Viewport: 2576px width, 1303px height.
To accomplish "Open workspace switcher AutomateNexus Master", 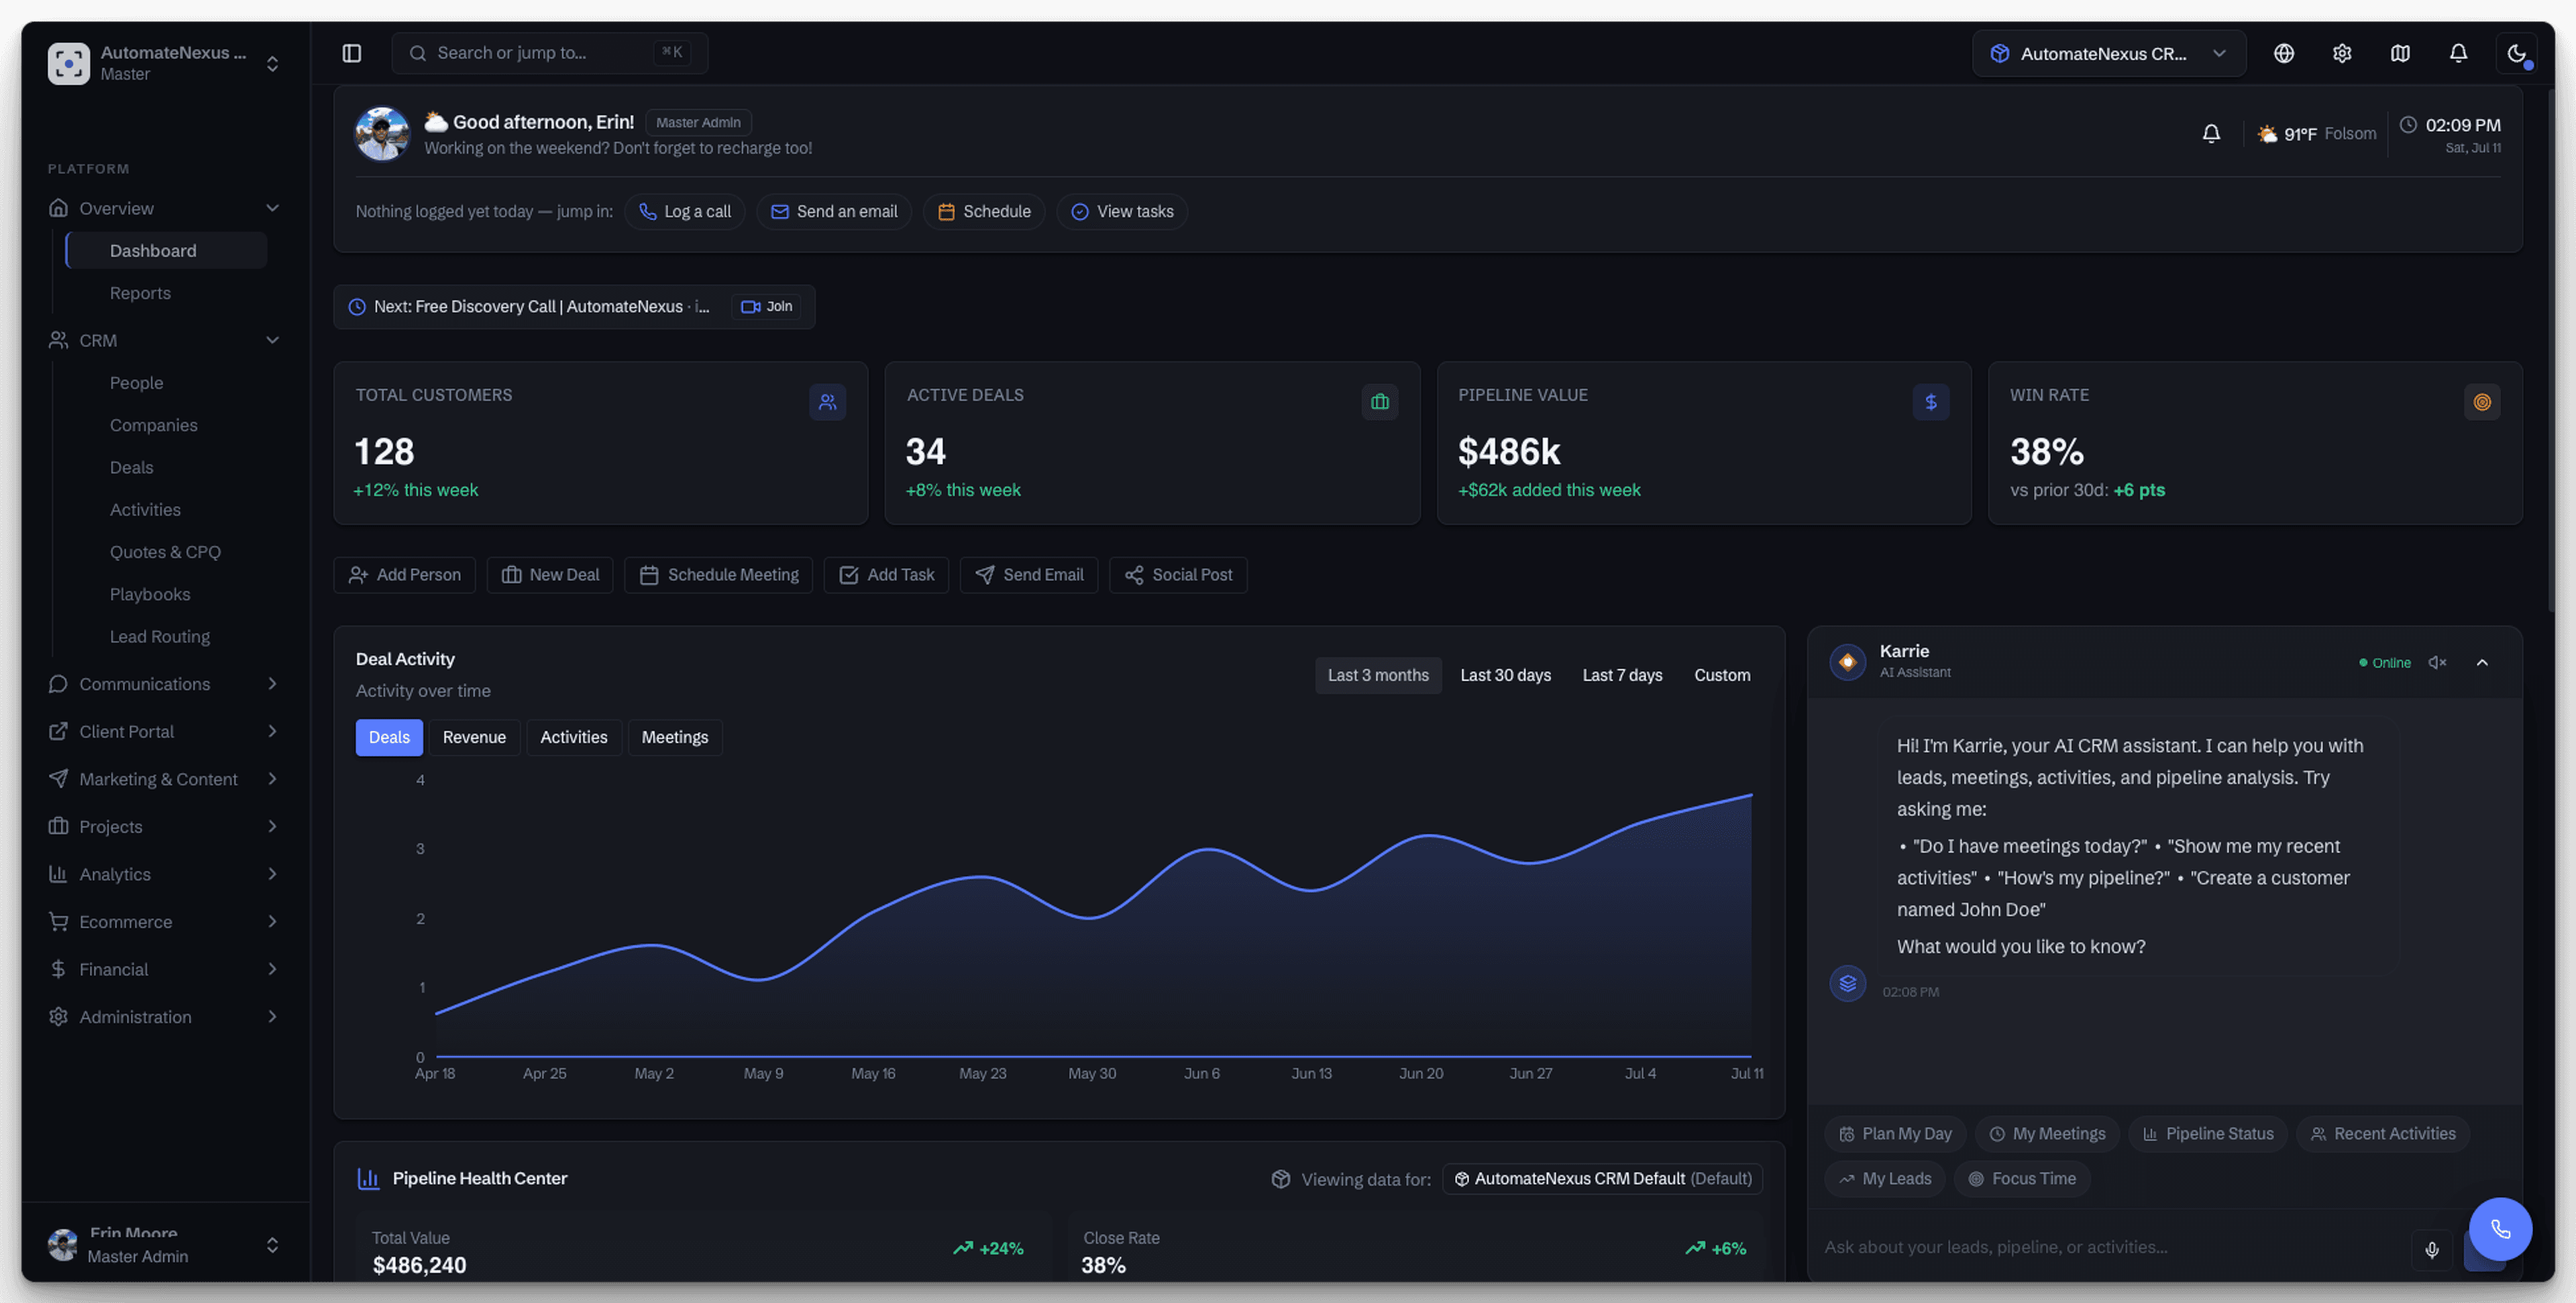I will coord(165,63).
